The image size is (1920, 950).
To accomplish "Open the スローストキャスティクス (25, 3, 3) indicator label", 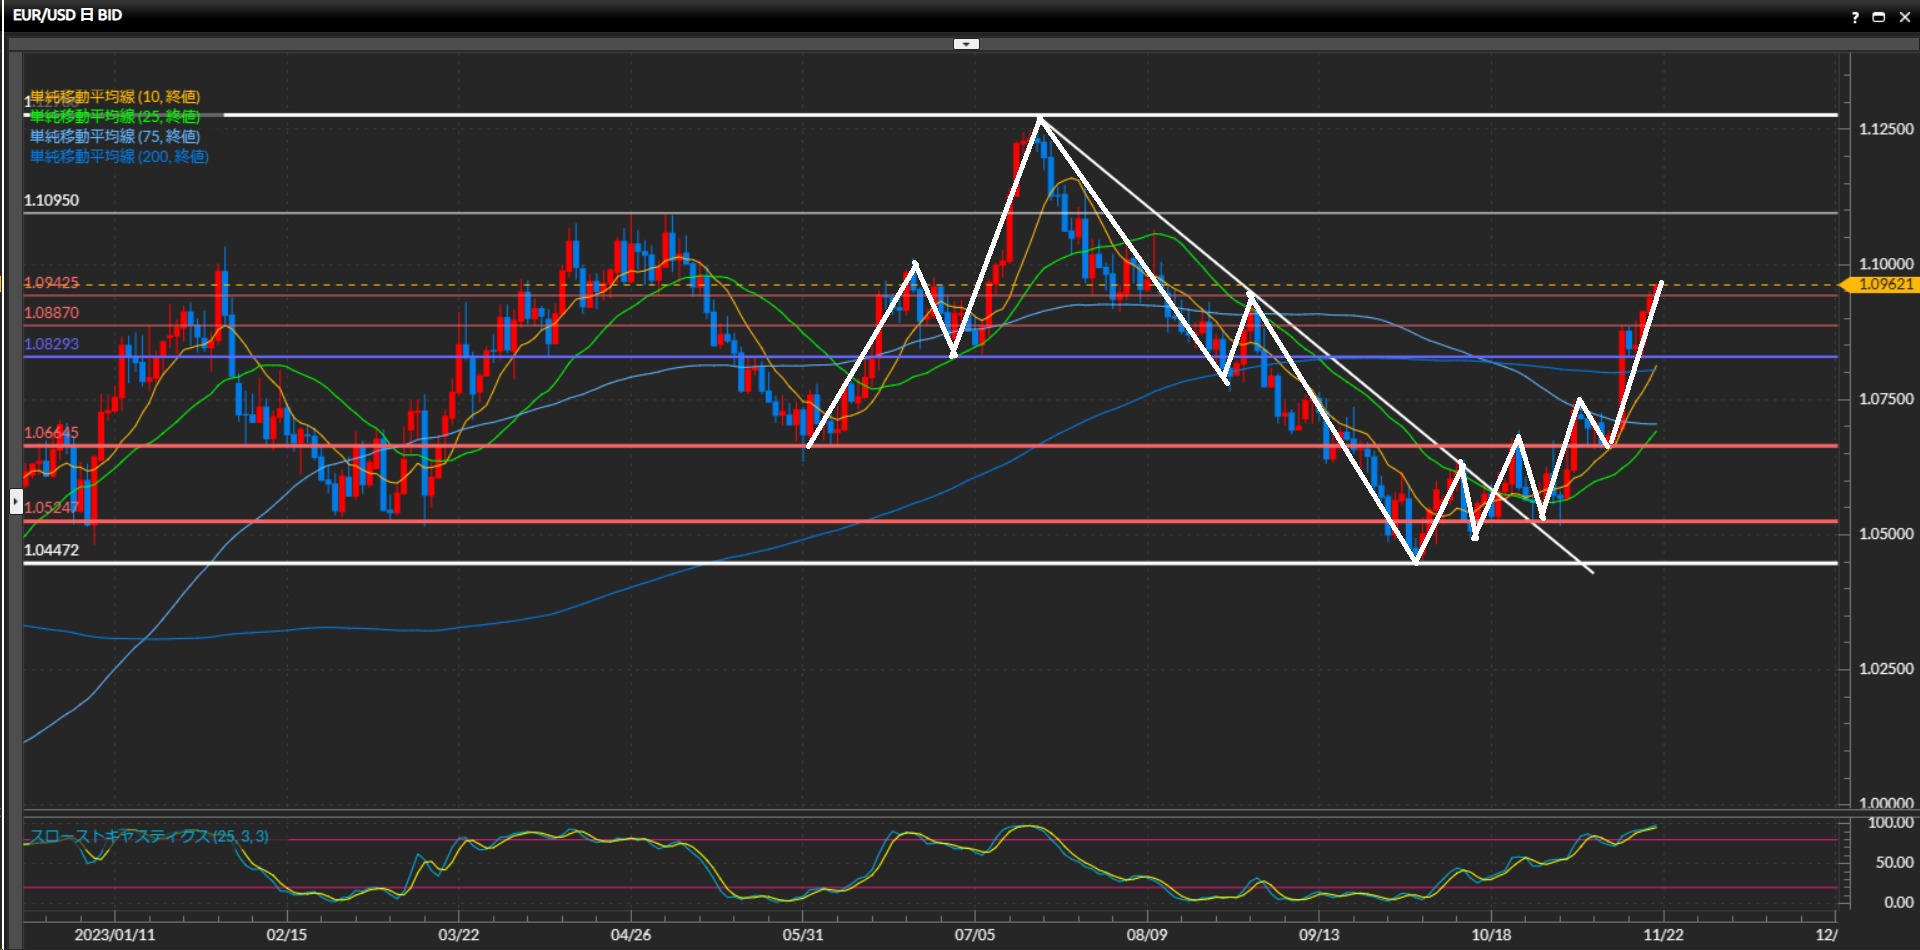I will tap(149, 836).
